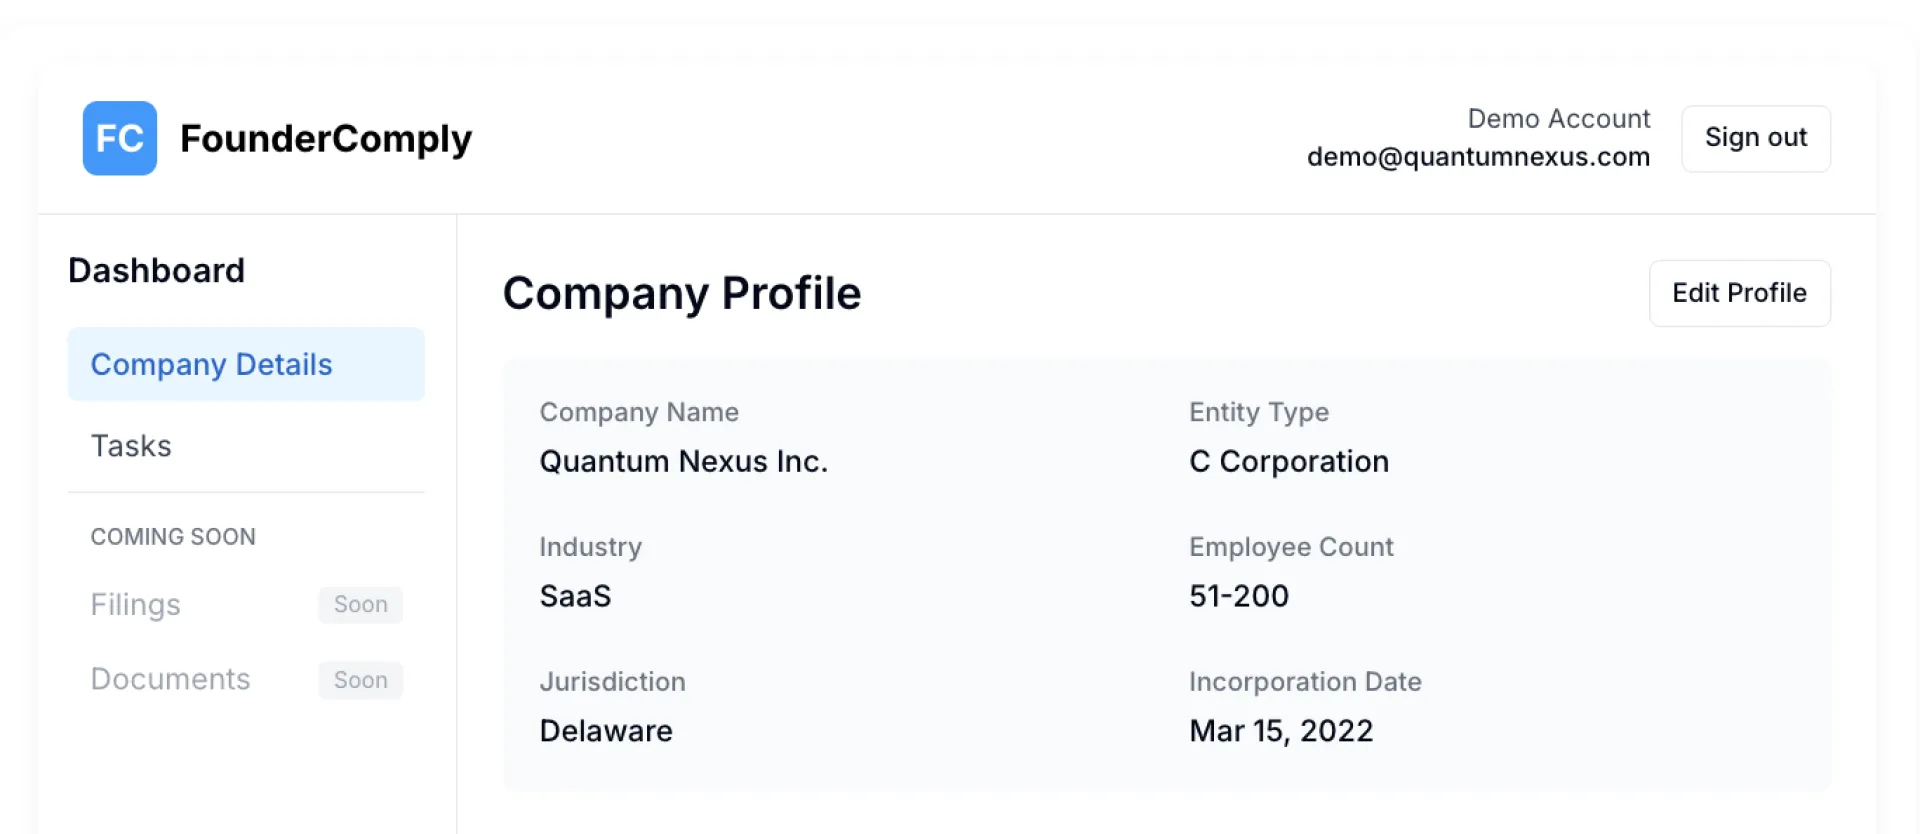The height and width of the screenshot is (834, 1920).
Task: Click the C Corporation entity type value
Action: click(x=1289, y=461)
